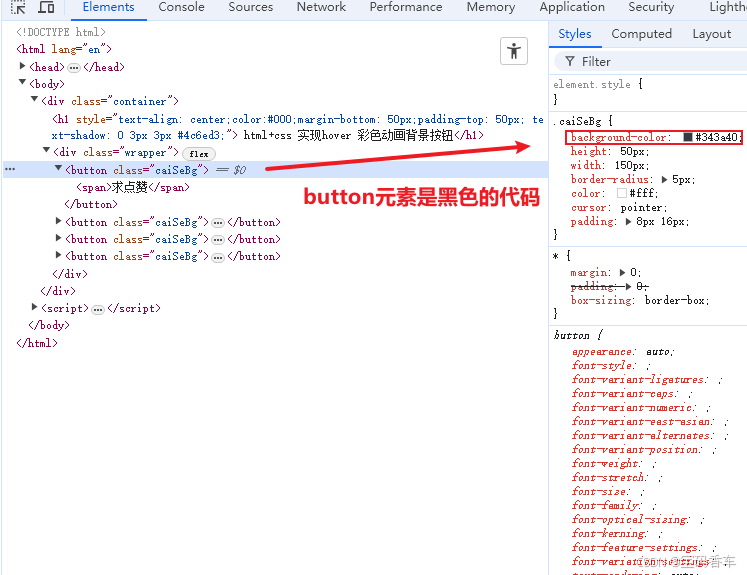Click the .caiSeBg selector
Screen dimensions: 747x575
[577, 121]
